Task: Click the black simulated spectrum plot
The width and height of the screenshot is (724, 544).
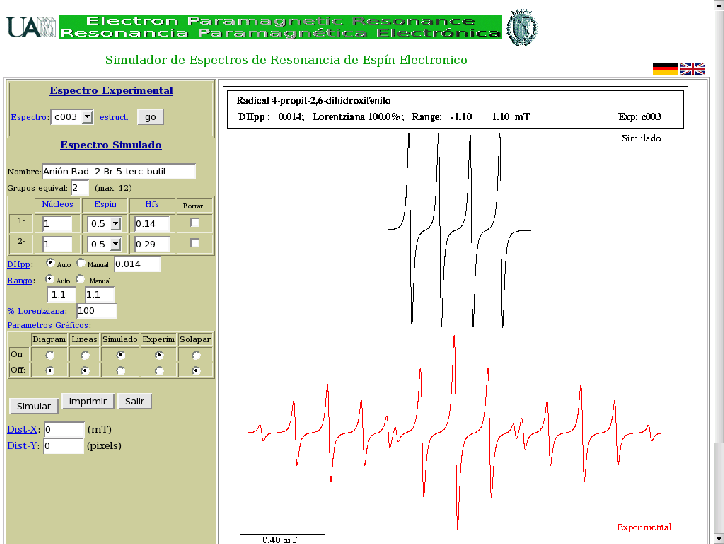Action: pyautogui.click(x=459, y=230)
